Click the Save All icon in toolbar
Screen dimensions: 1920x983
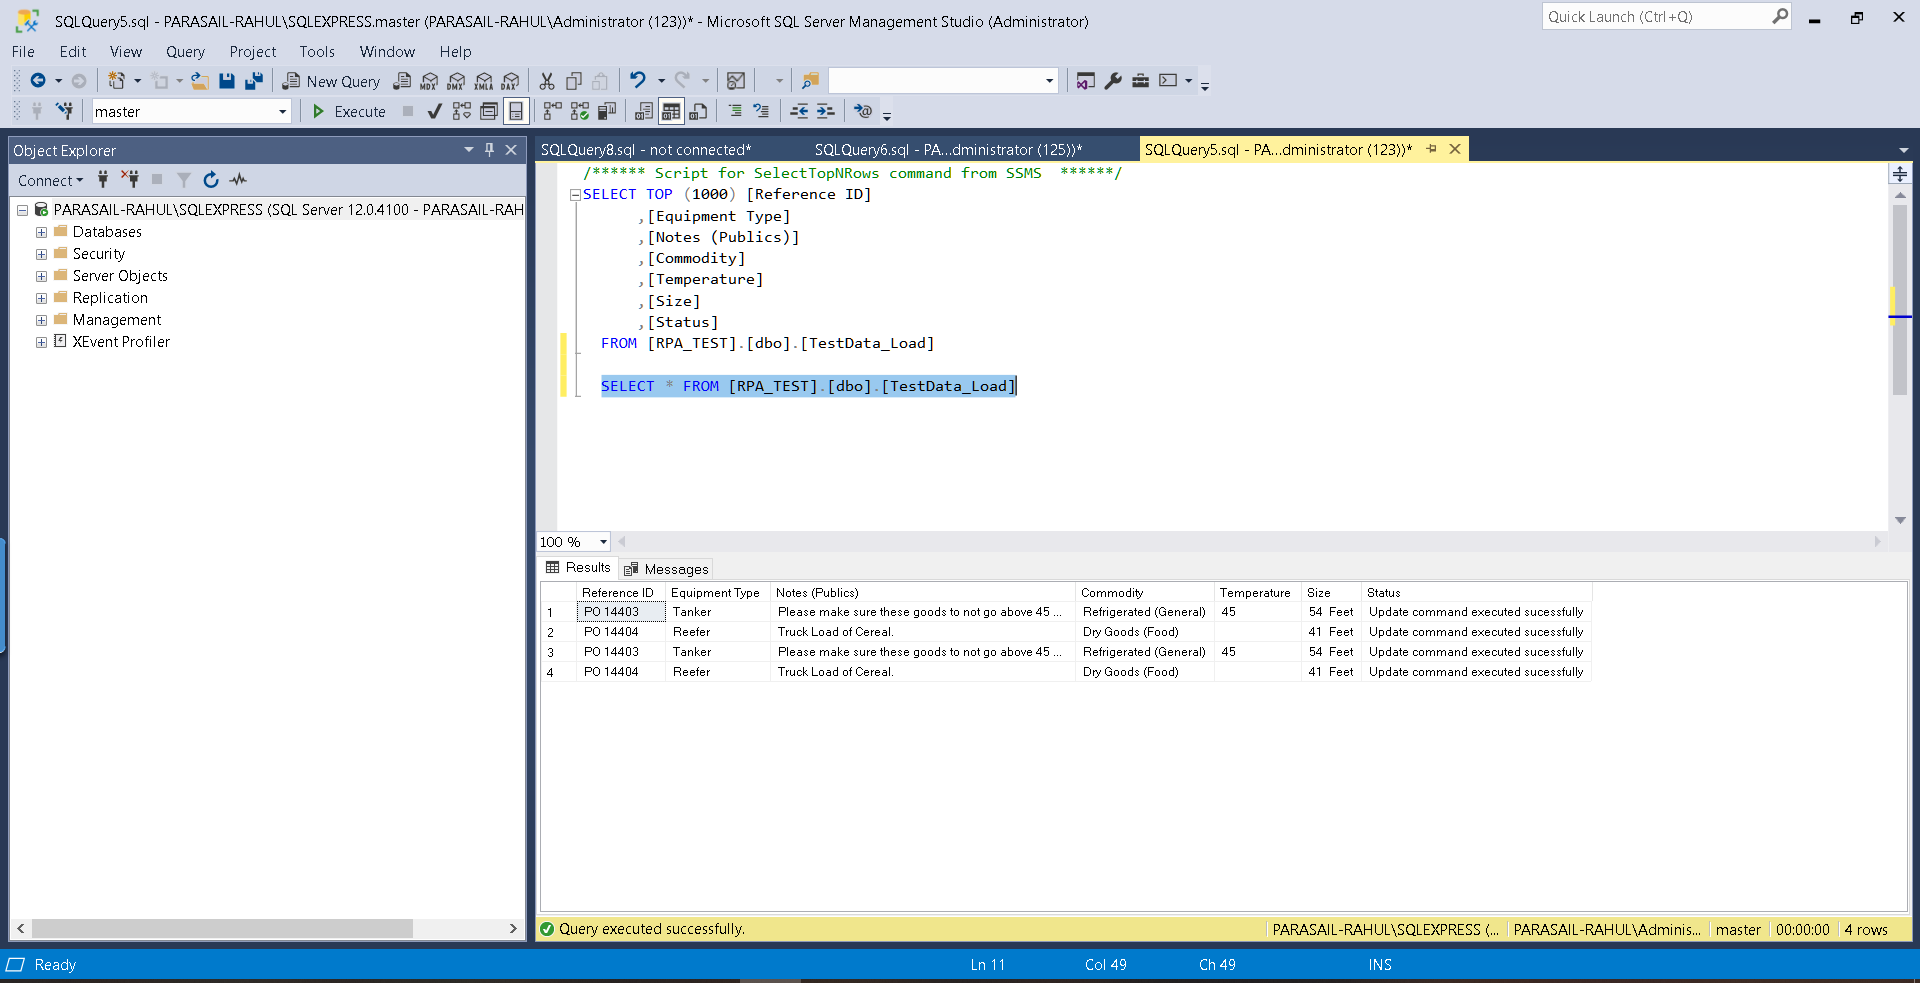[x=254, y=82]
